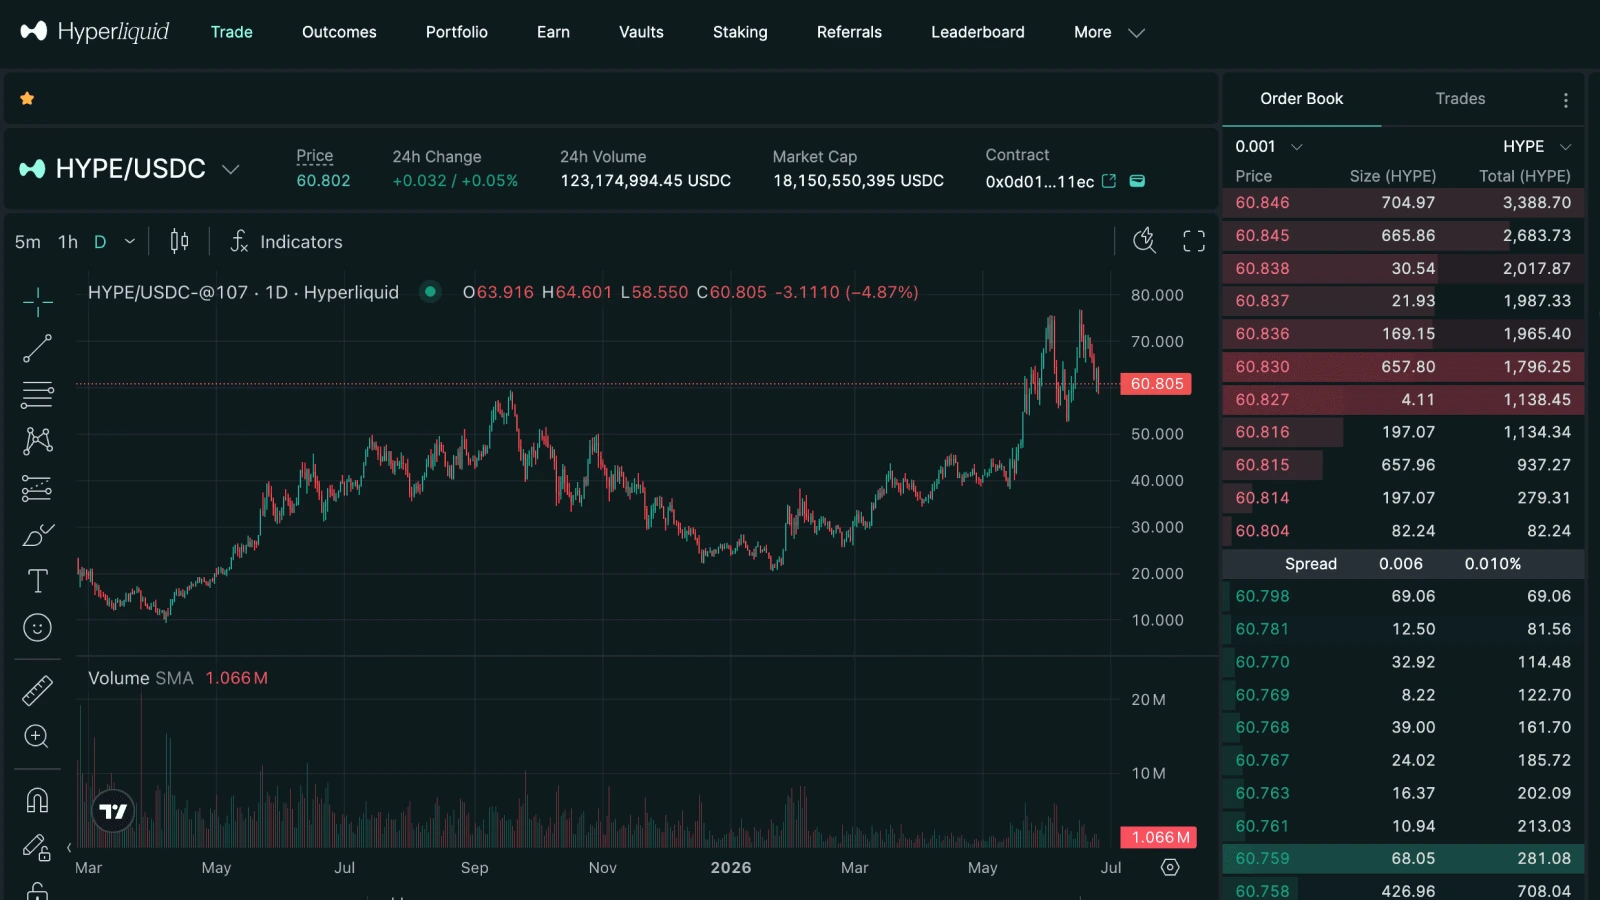Open the Indicators panel
The width and height of the screenshot is (1600, 900).
click(x=286, y=241)
